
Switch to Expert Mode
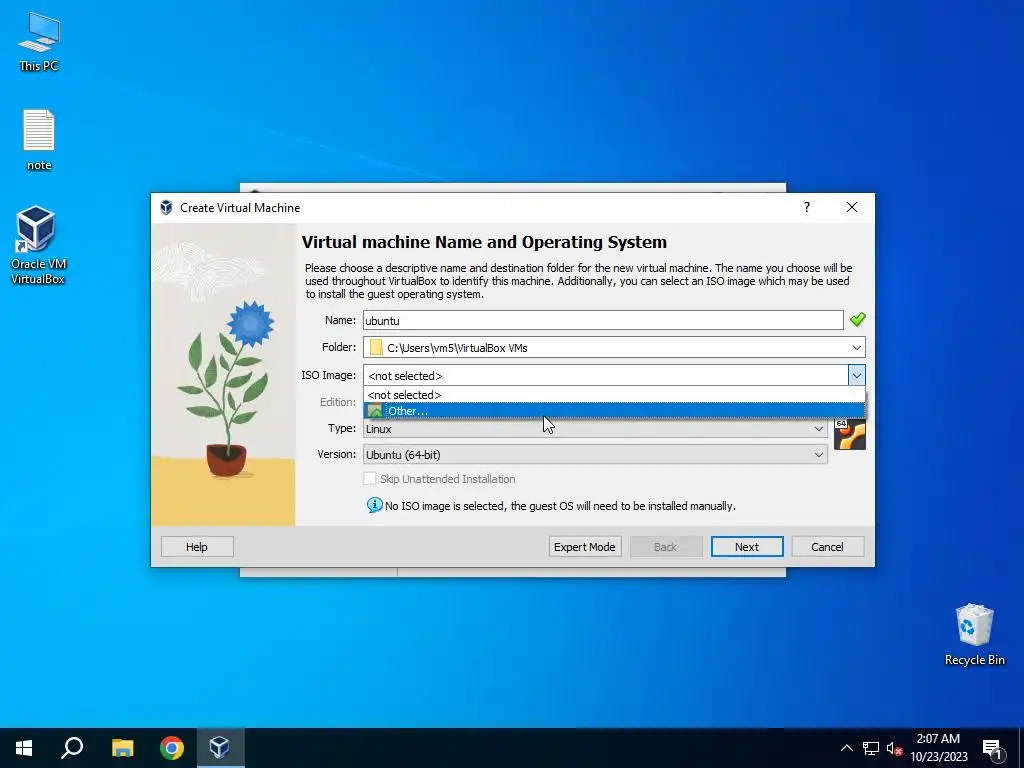pyautogui.click(x=584, y=547)
